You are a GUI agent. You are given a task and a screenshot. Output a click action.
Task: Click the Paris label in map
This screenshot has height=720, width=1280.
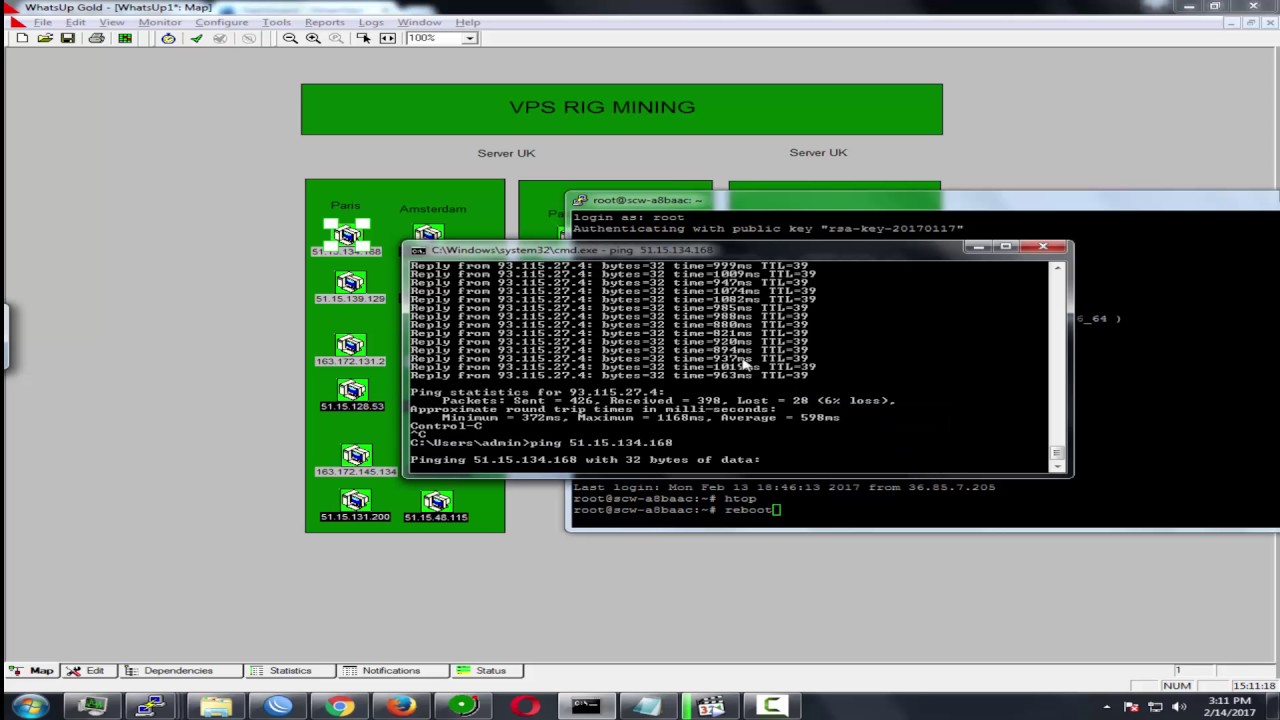345,205
